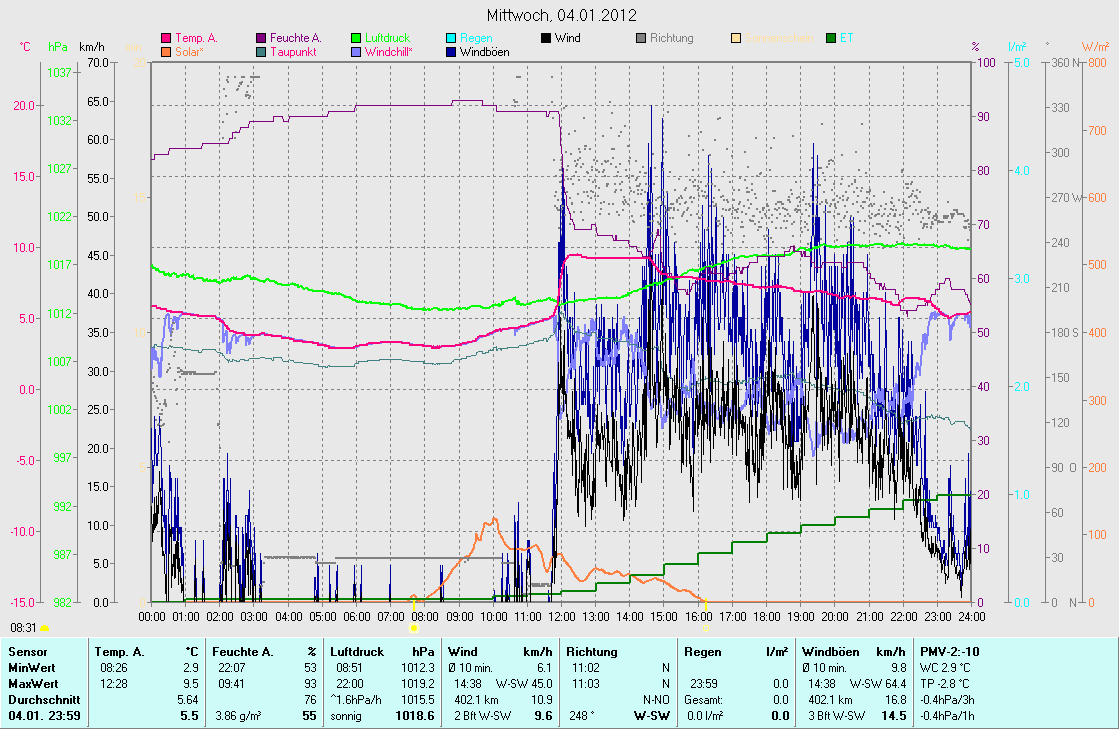Select the 'W-SW 64.4' gust maximum
This screenshot has width=1119, height=729.
point(878,684)
